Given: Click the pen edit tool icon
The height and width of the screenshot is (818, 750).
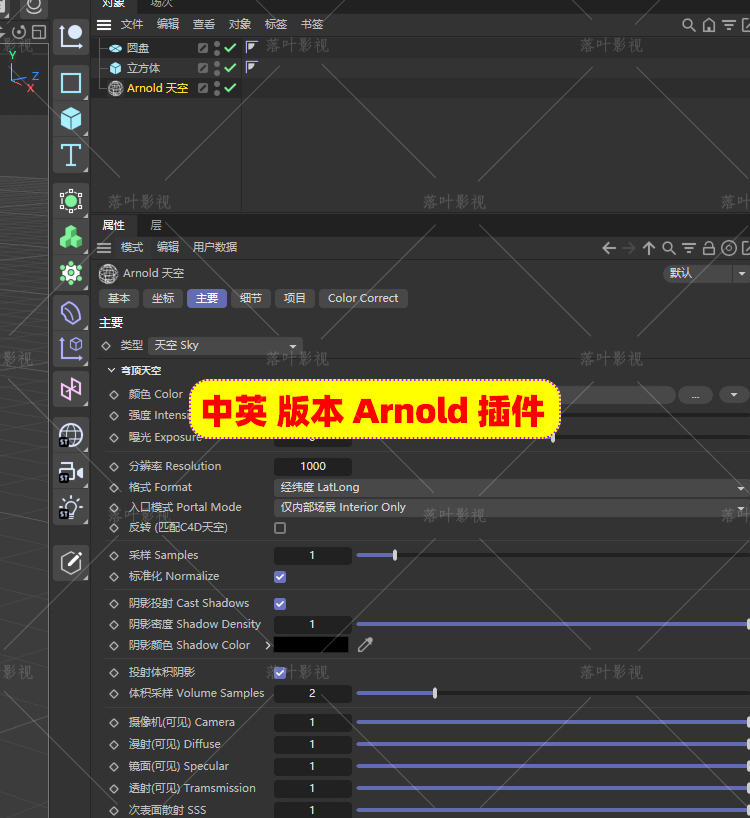Looking at the screenshot, I should (x=71, y=562).
